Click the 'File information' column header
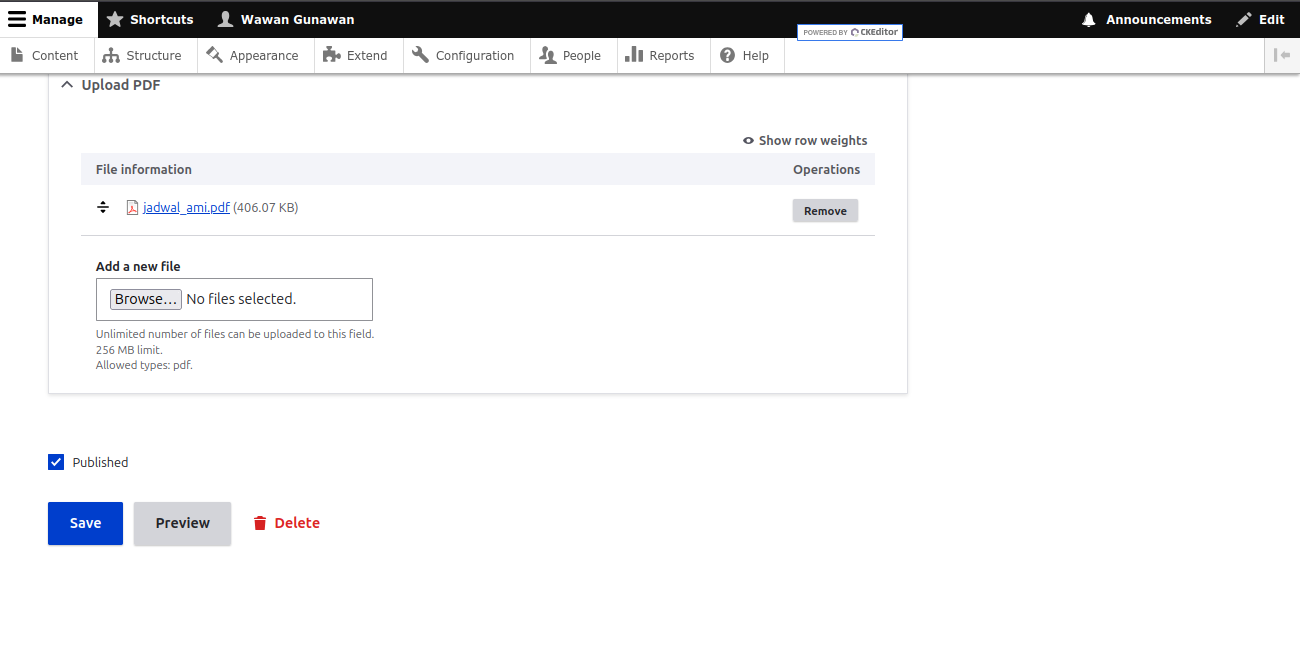This screenshot has width=1300, height=653. [x=144, y=170]
